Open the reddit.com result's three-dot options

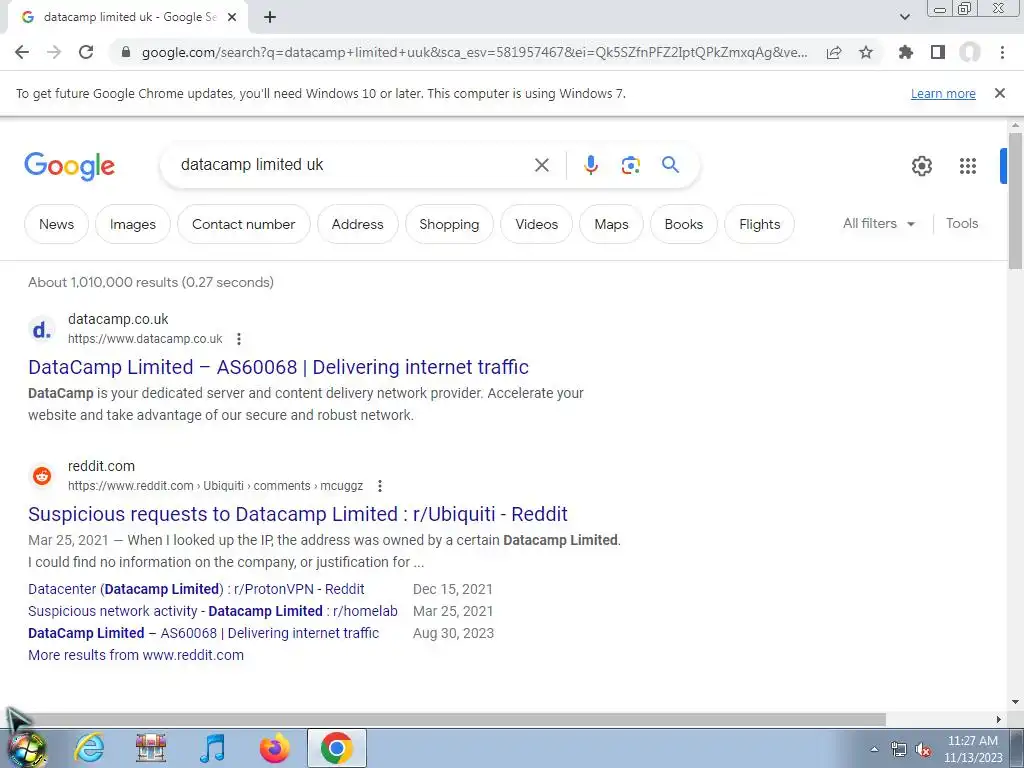coord(379,486)
